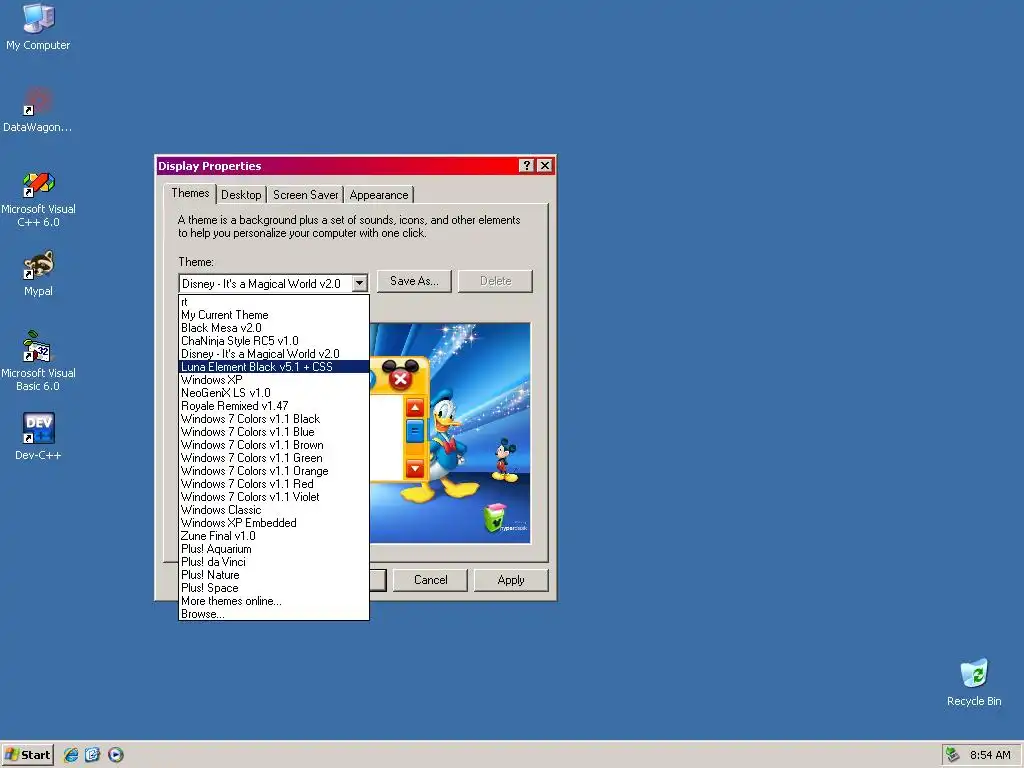This screenshot has height=768, width=1024.
Task: Click the 8:54 AM taskbar clock
Action: 990,755
